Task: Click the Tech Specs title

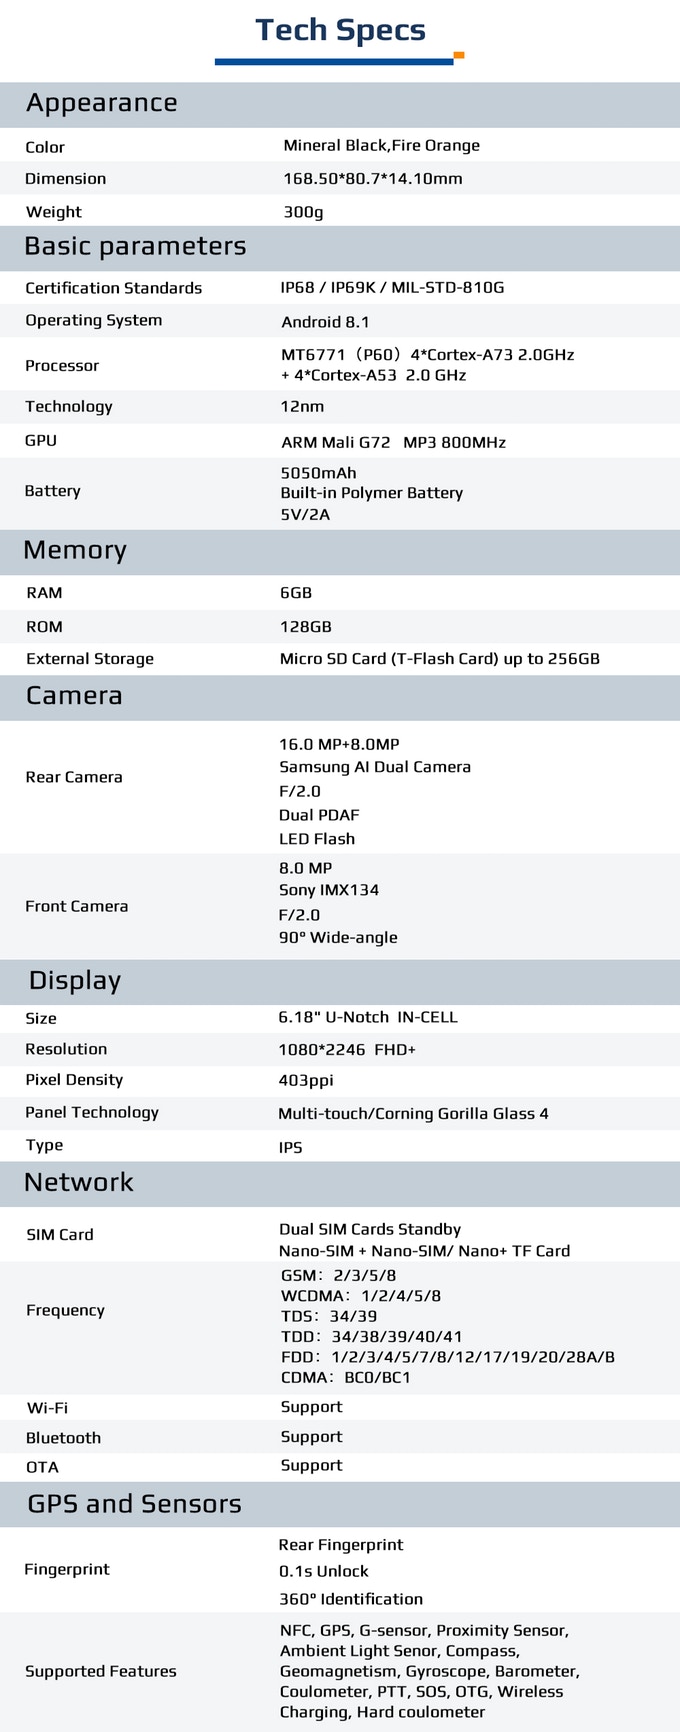Action: pos(340,31)
